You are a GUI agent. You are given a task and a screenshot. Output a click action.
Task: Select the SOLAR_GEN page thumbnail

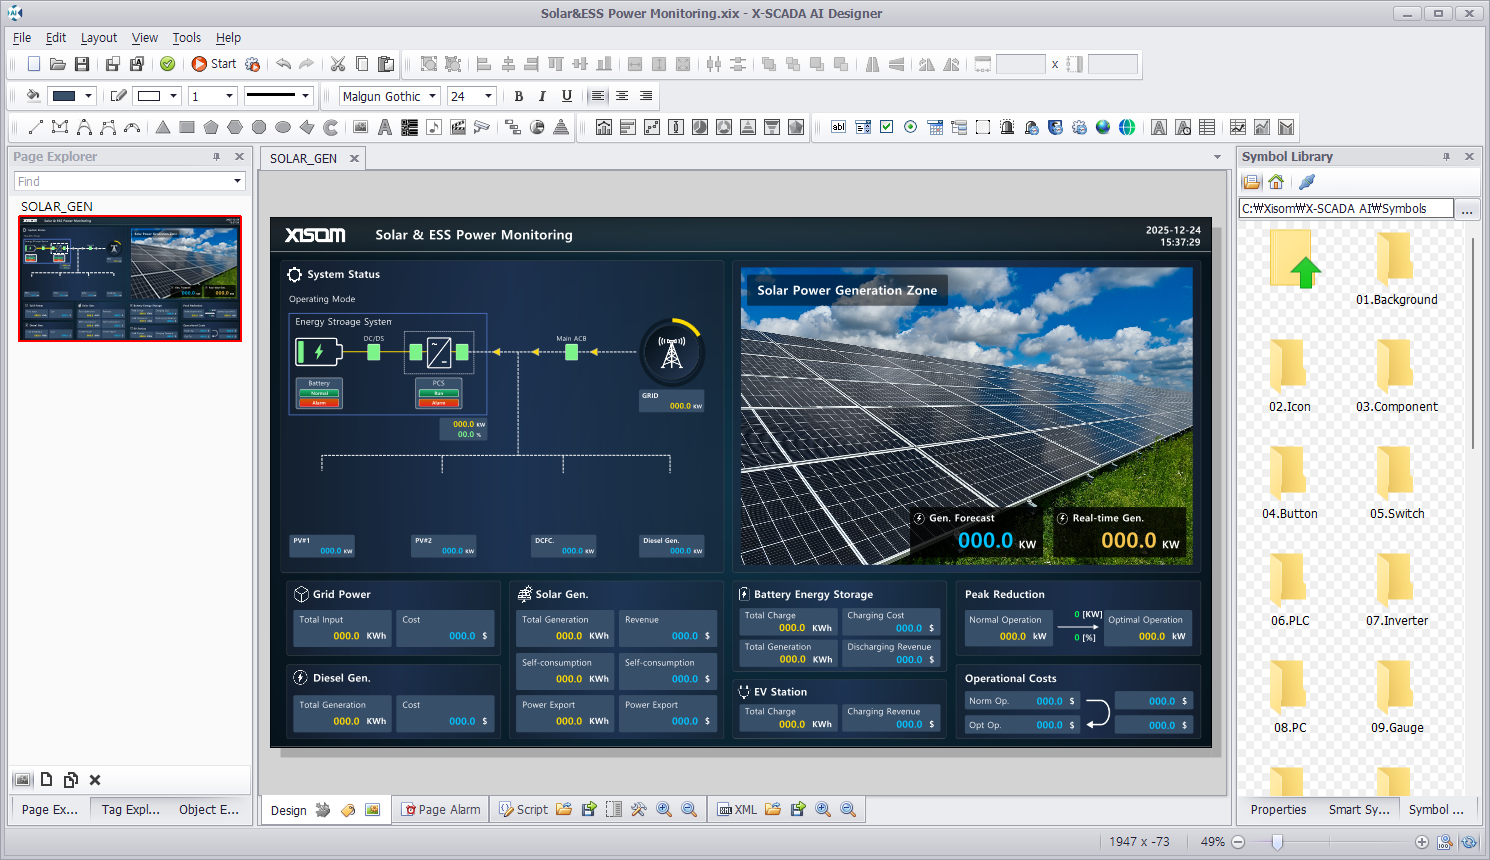tap(130, 278)
